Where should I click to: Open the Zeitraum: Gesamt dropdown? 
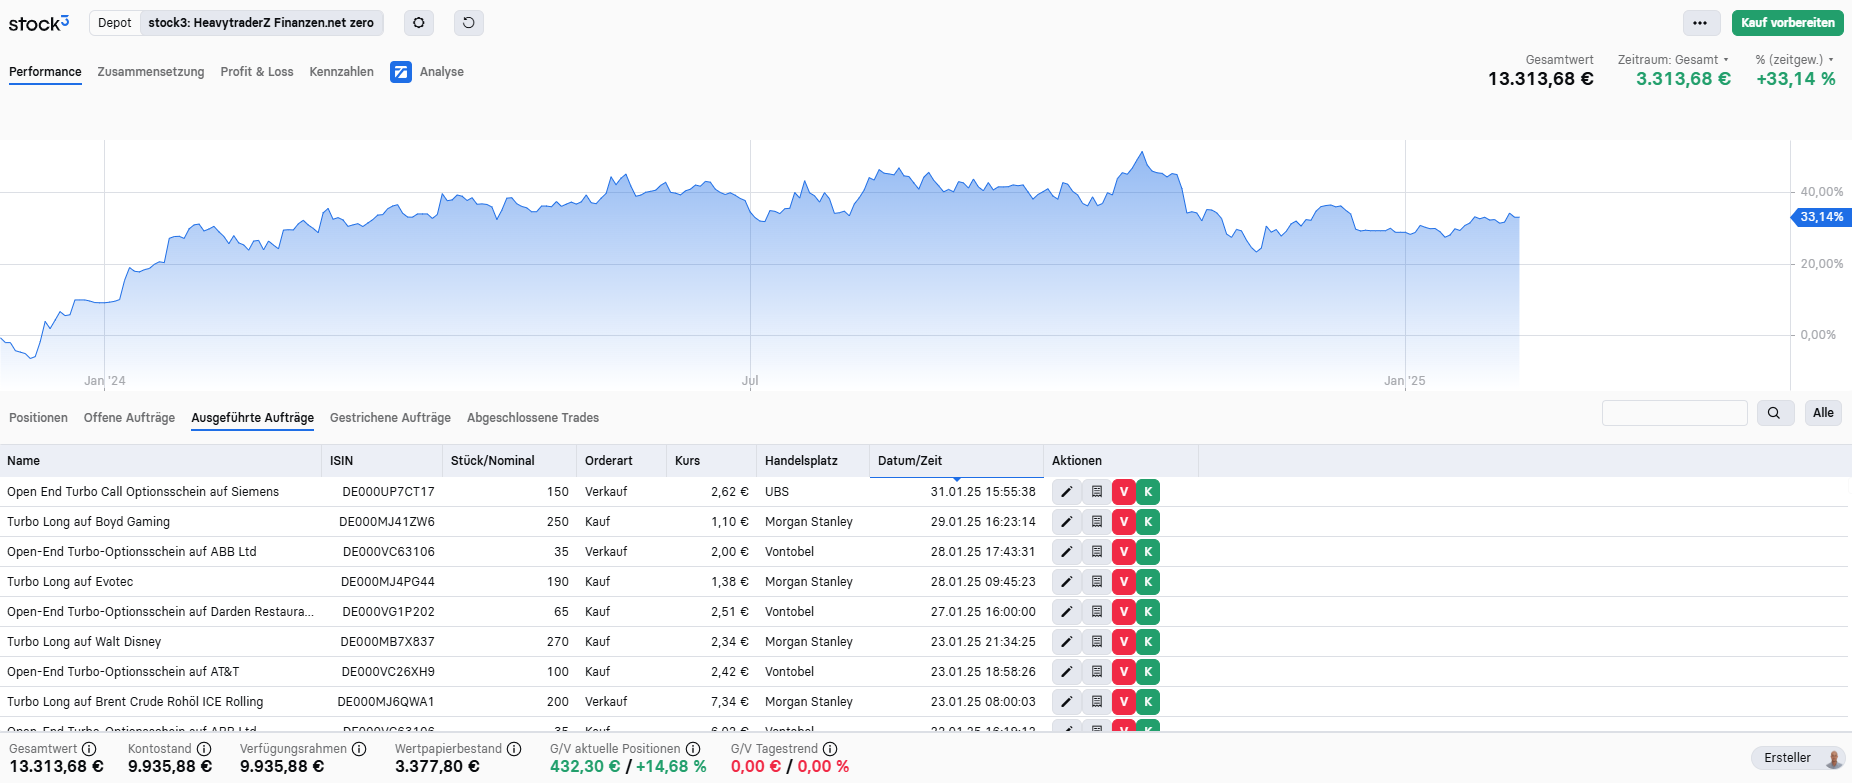click(1673, 60)
